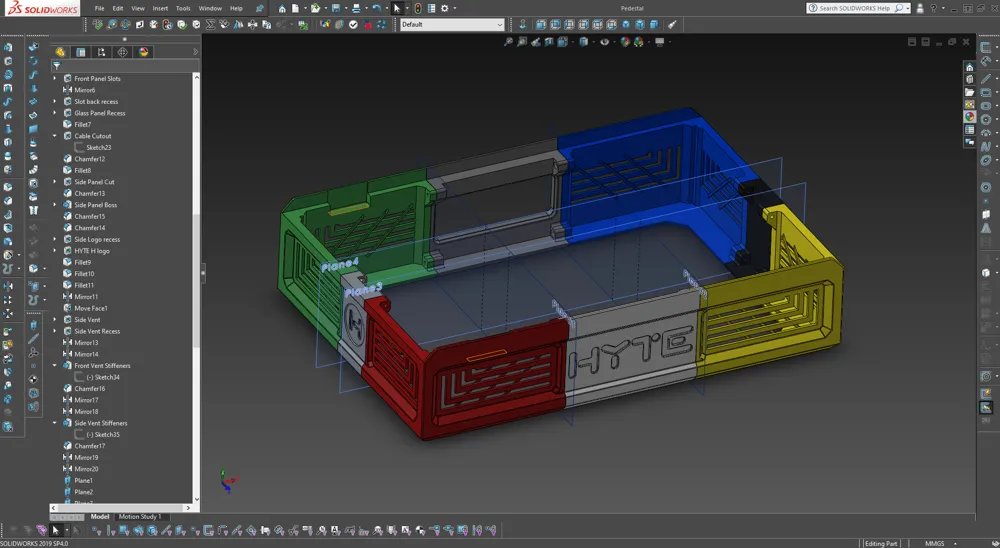Save the part with the floppy disk icon
This screenshot has height=548, width=1000.
pos(335,8)
